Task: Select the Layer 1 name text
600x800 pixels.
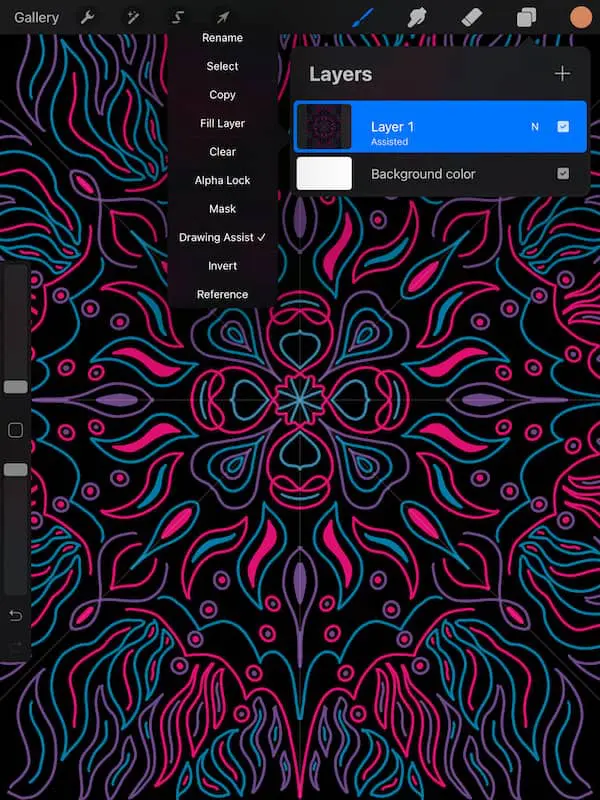Action: [x=392, y=127]
